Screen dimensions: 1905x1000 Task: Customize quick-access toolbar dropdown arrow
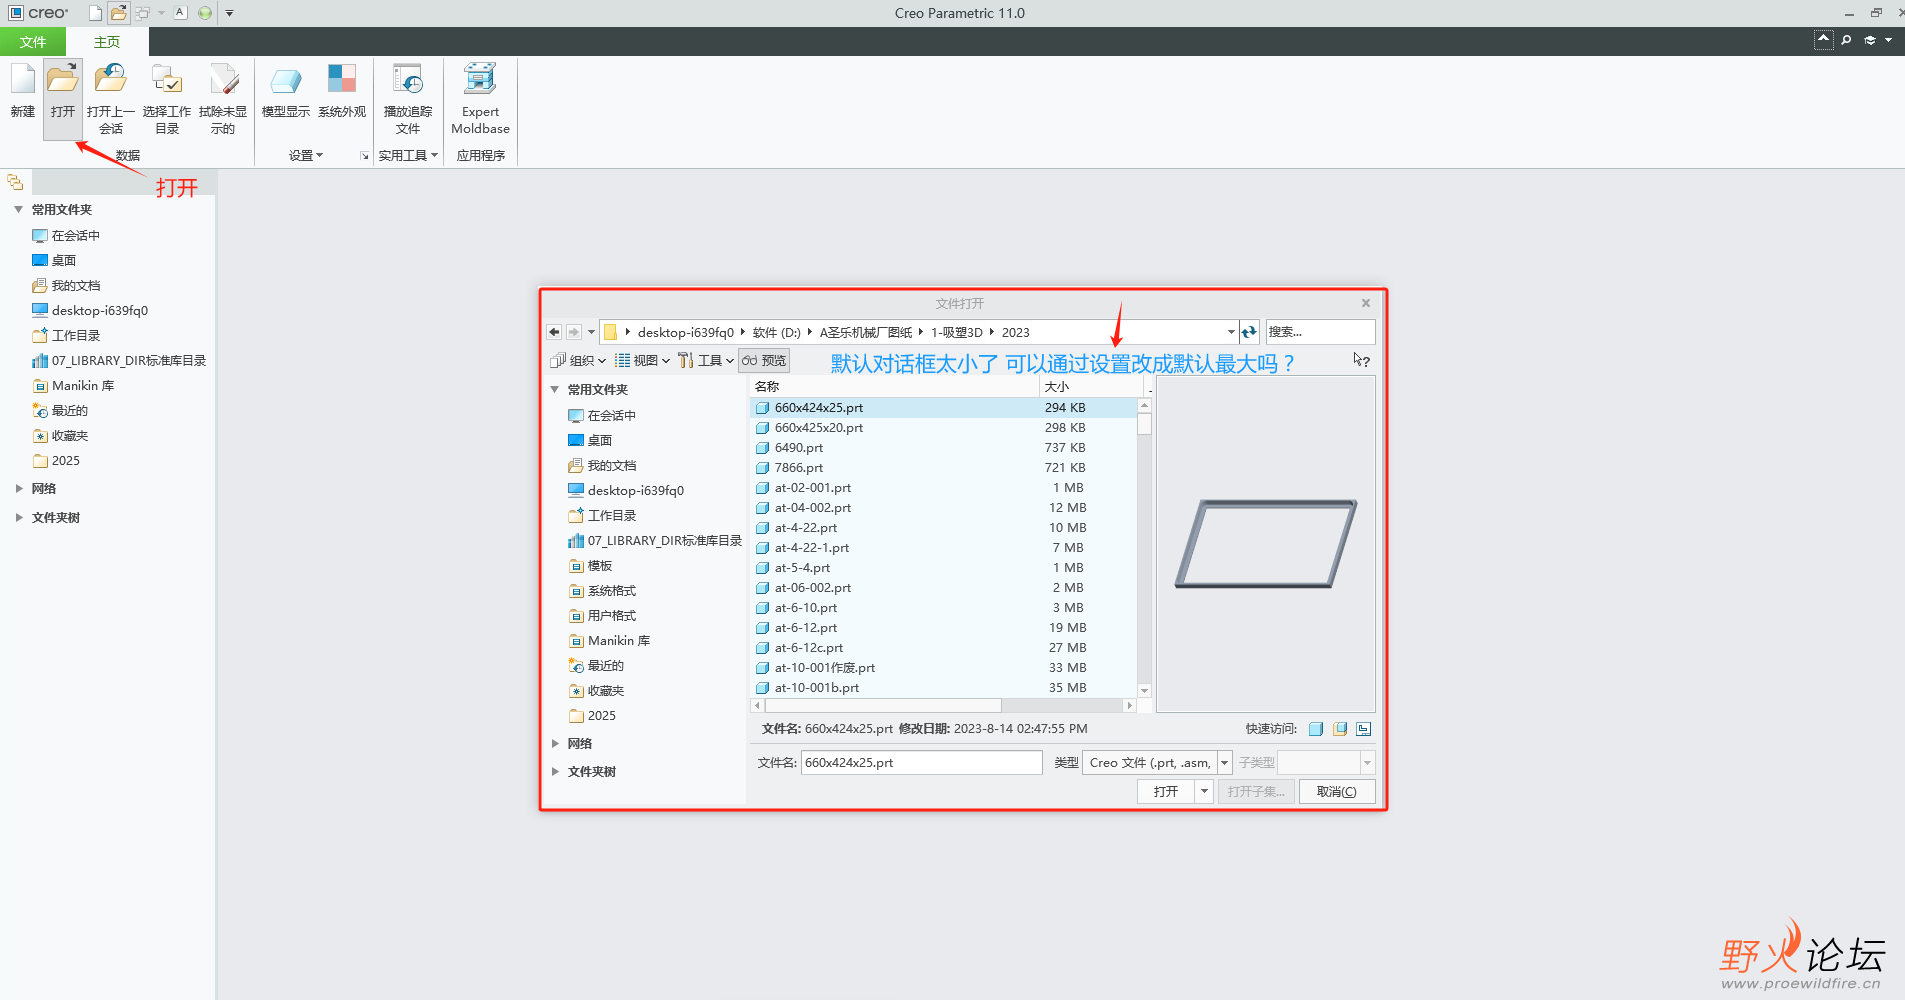pos(229,13)
